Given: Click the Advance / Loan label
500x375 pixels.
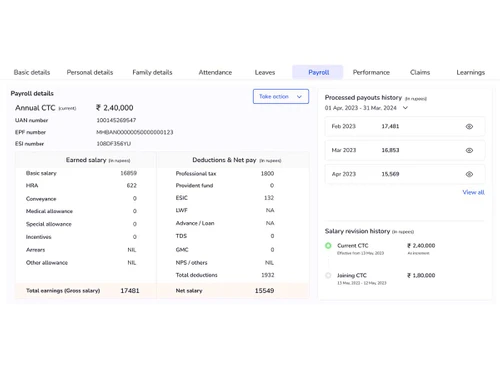Looking at the screenshot, I should click(x=195, y=223).
